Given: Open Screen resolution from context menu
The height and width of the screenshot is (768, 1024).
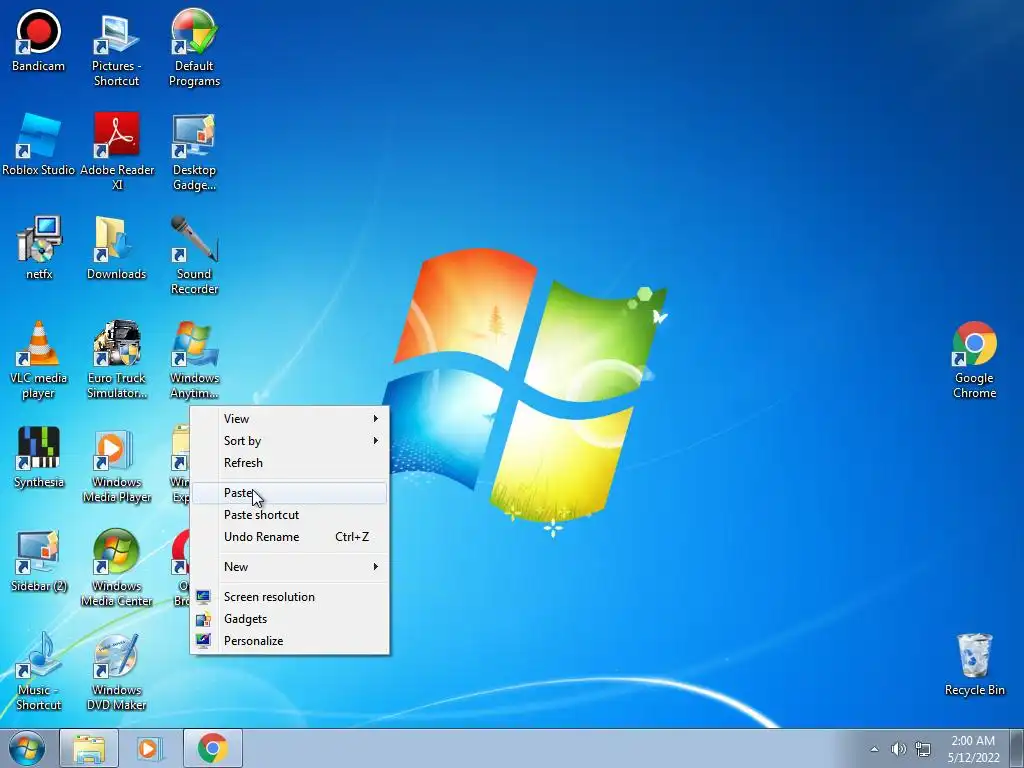Looking at the screenshot, I should pyautogui.click(x=289, y=597).
